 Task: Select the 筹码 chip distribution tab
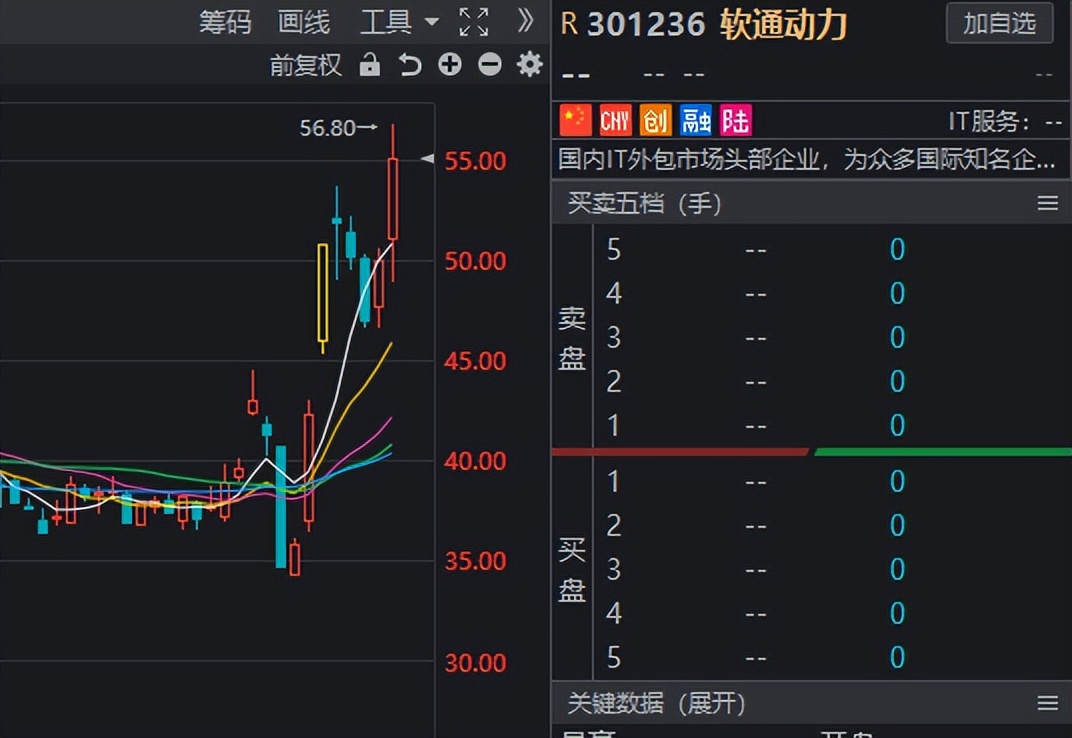click(x=225, y=22)
